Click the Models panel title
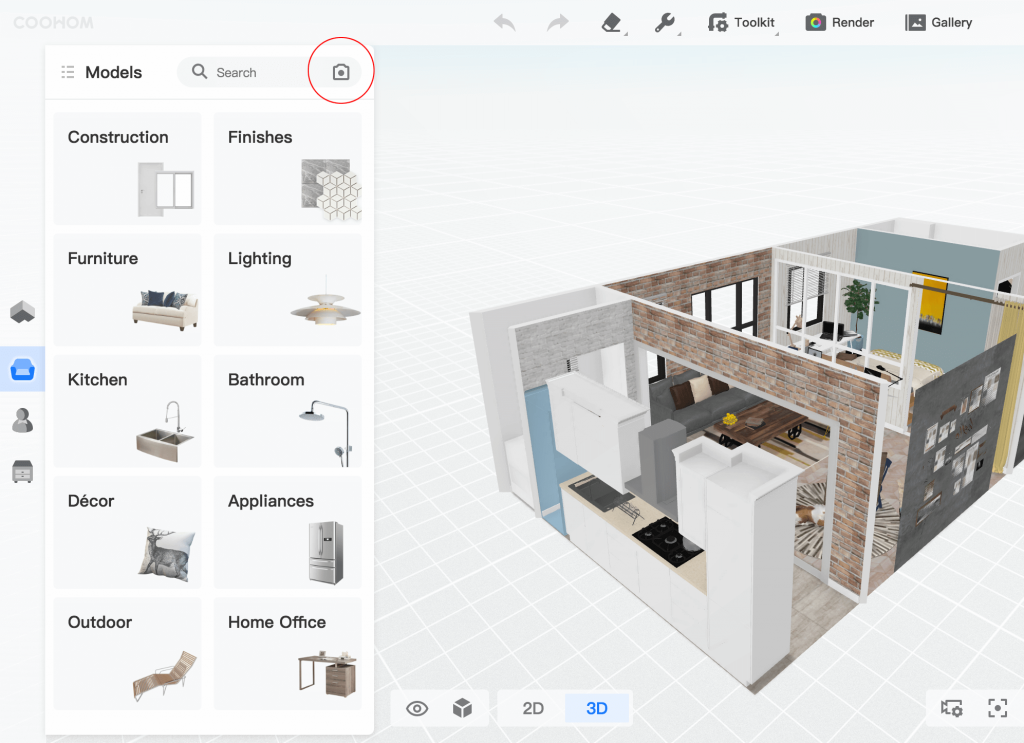Image resolution: width=1024 pixels, height=743 pixels. (114, 72)
